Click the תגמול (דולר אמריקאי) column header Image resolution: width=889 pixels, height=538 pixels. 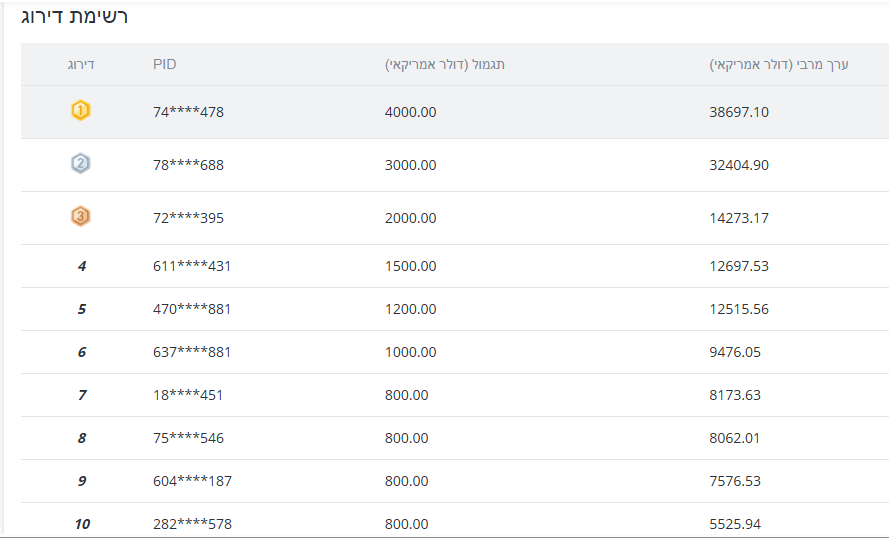pos(445,65)
